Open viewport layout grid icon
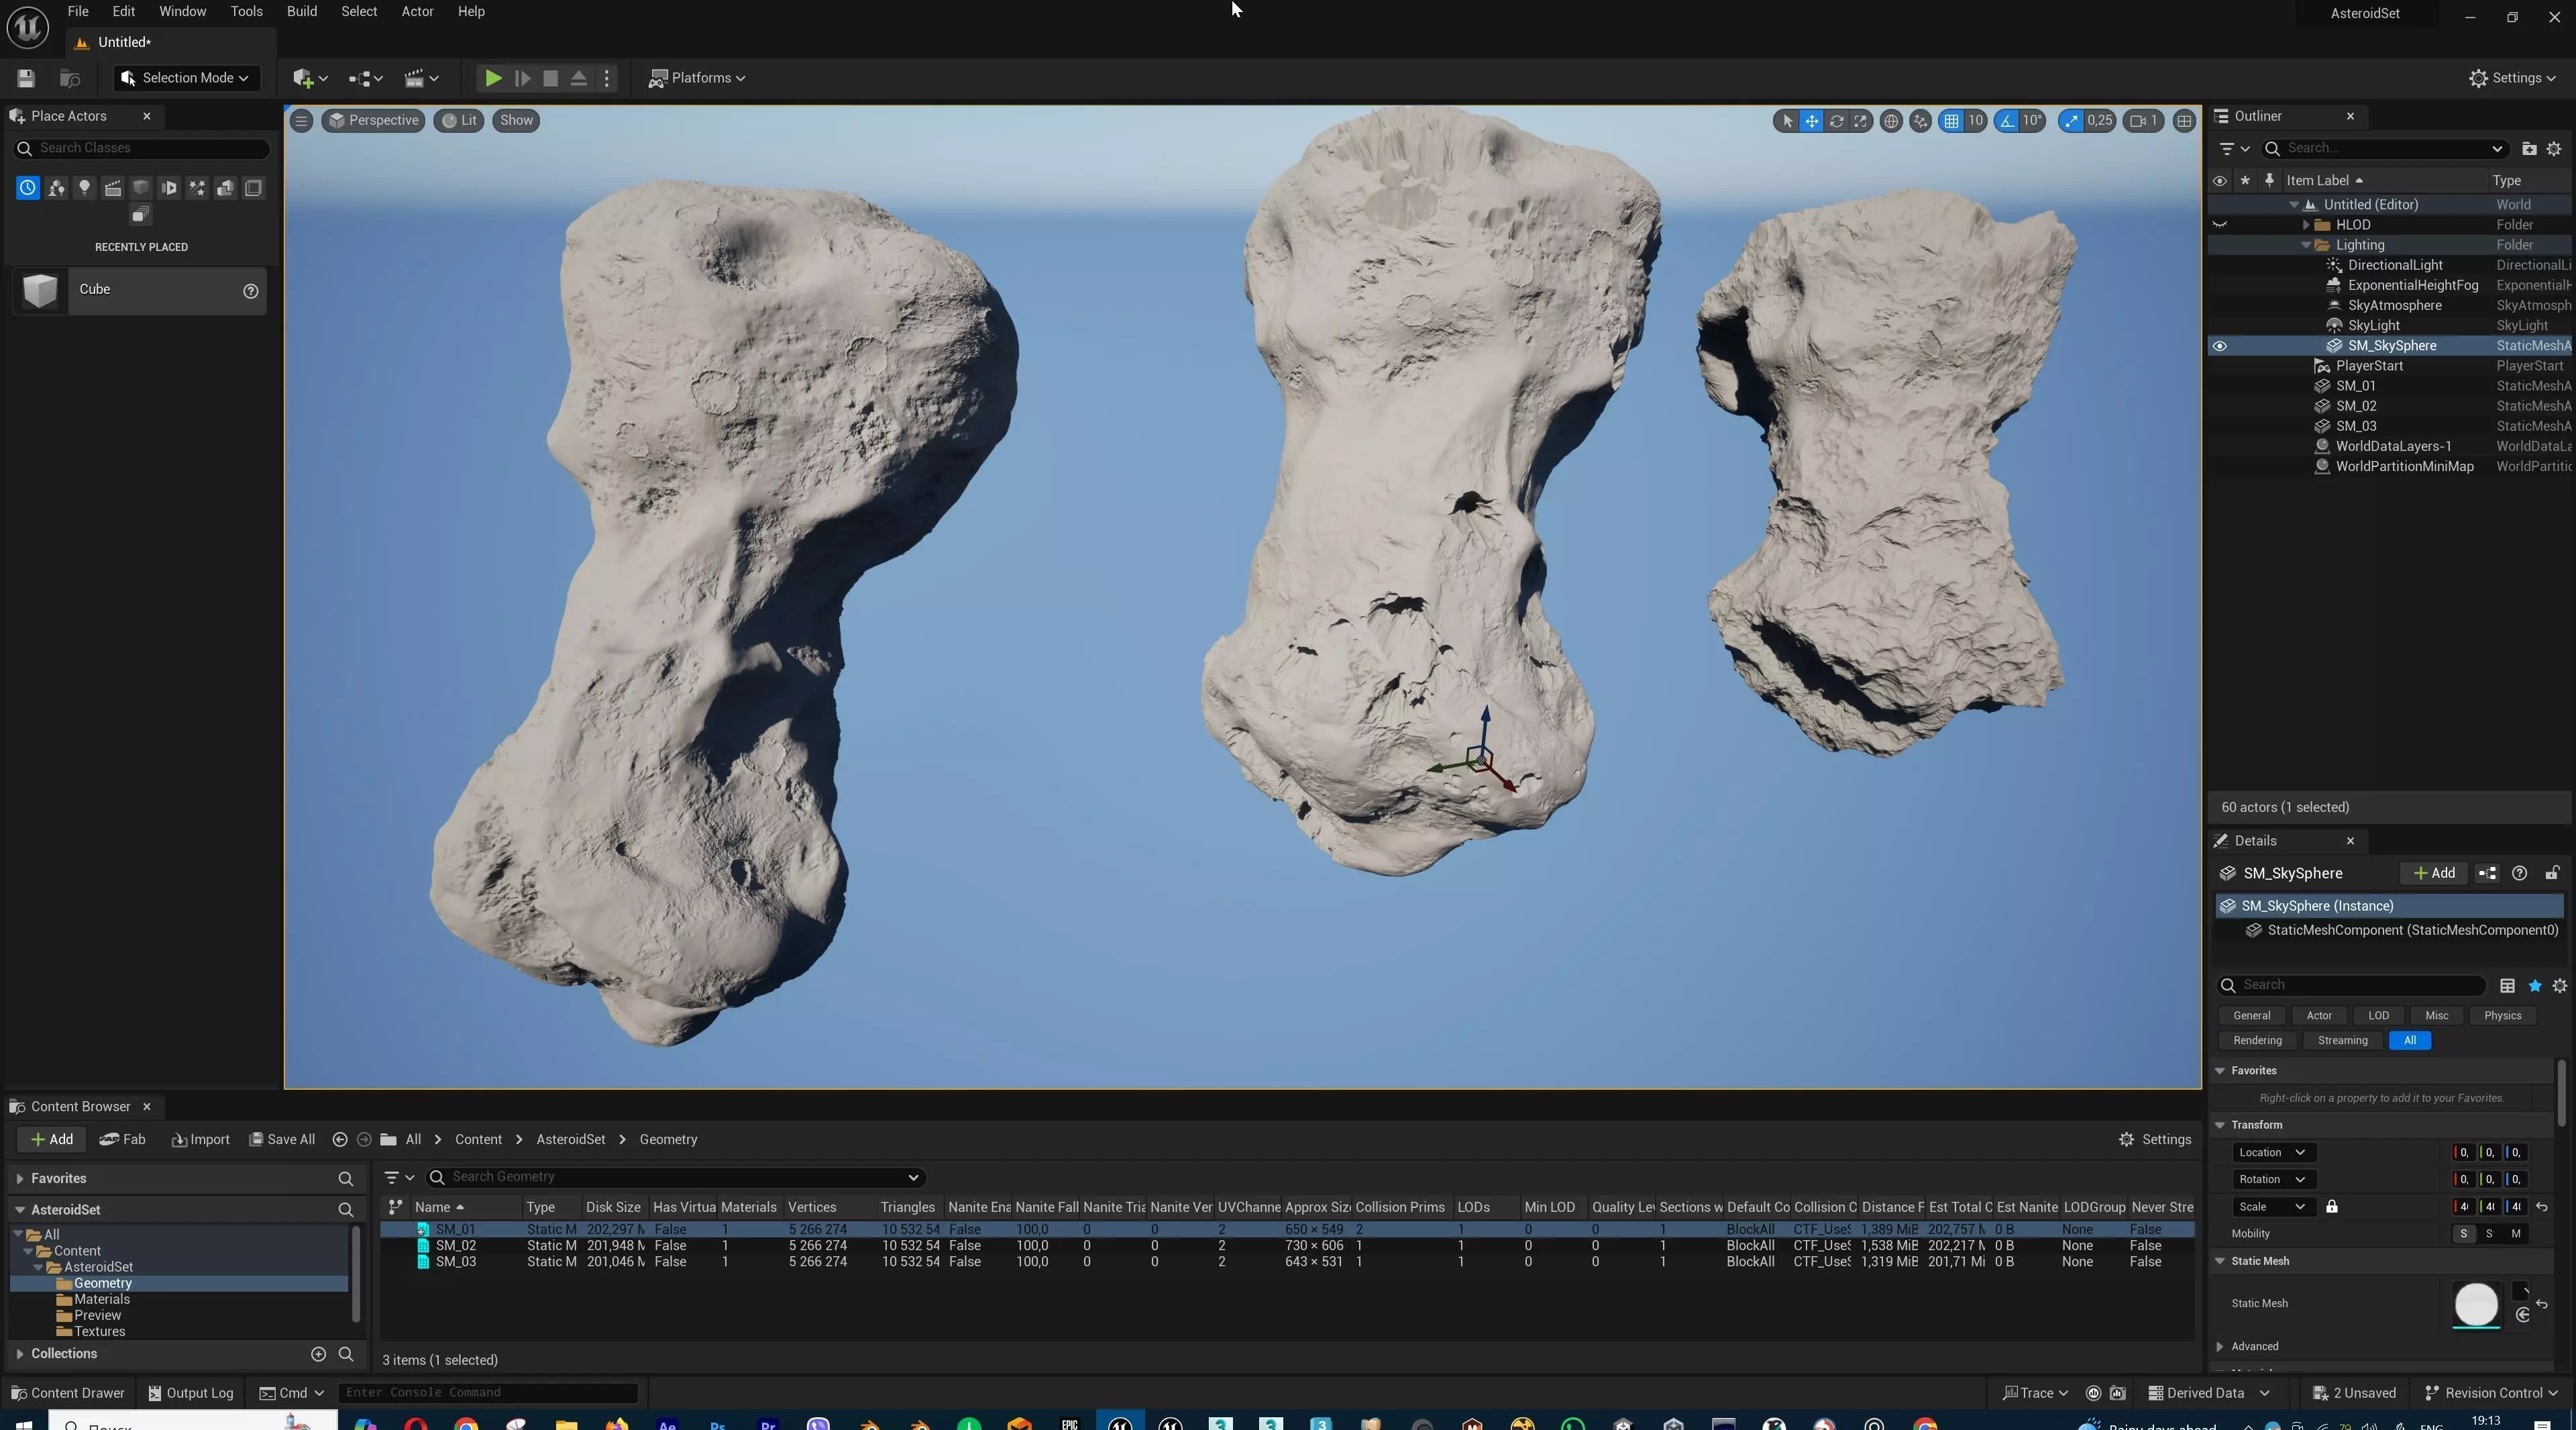This screenshot has height=1430, width=2576. pos(2184,121)
